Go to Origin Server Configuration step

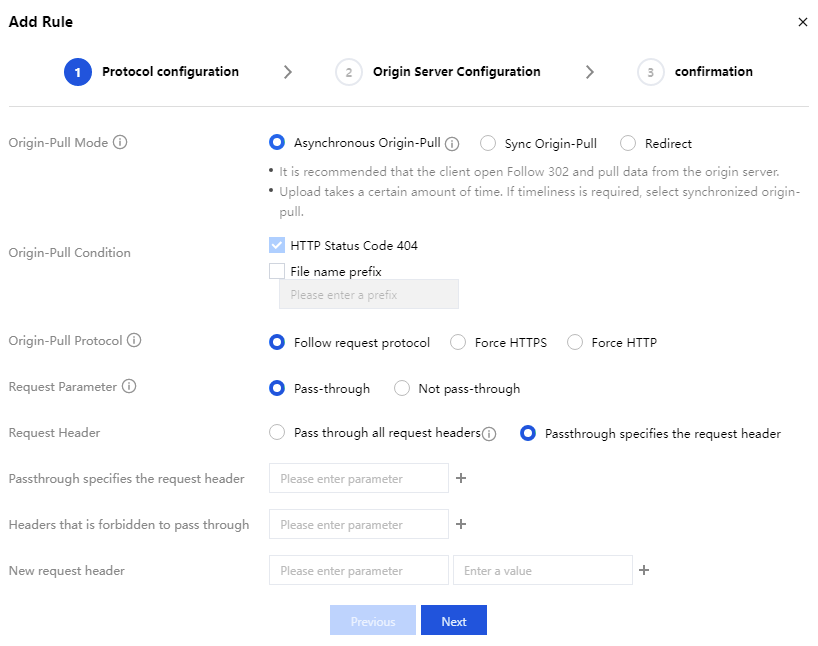(x=456, y=72)
